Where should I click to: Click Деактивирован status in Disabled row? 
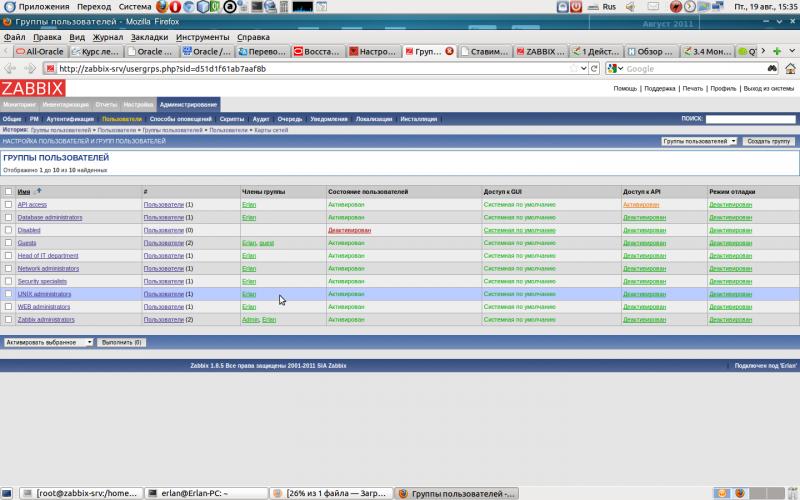click(349, 230)
